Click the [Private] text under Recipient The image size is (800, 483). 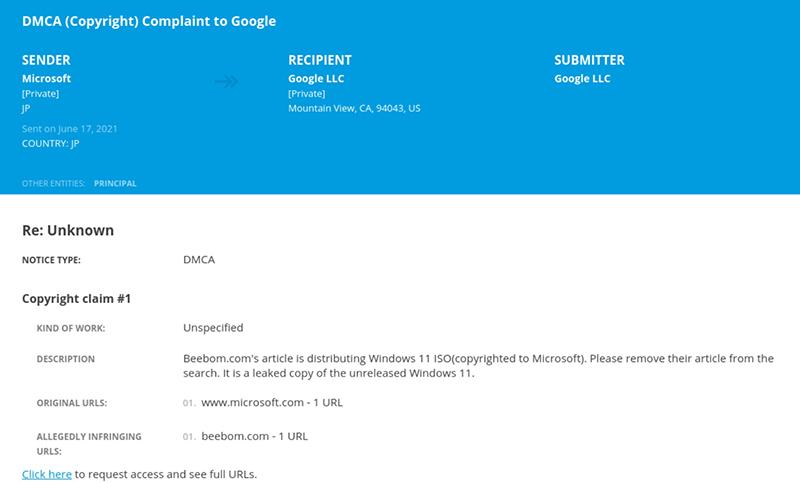click(x=306, y=94)
